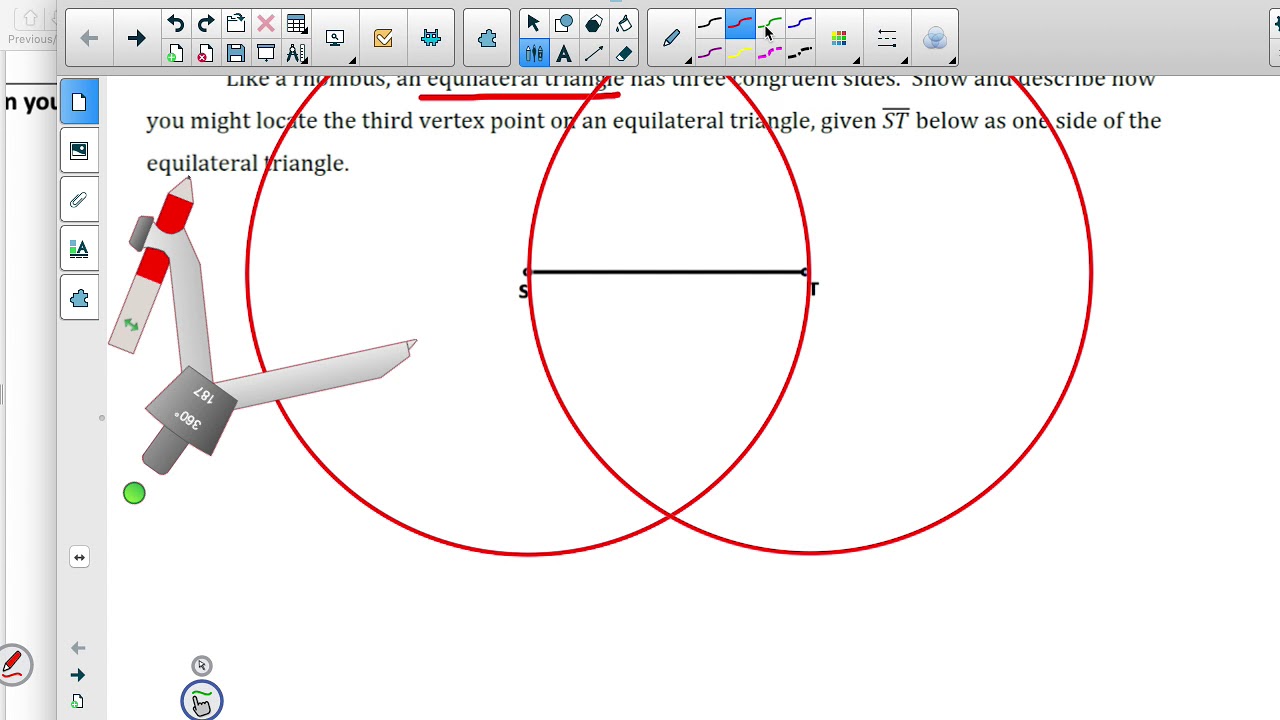The height and width of the screenshot is (720, 1280).
Task: Choose the Fill paint bucket tool
Action: [x=624, y=24]
